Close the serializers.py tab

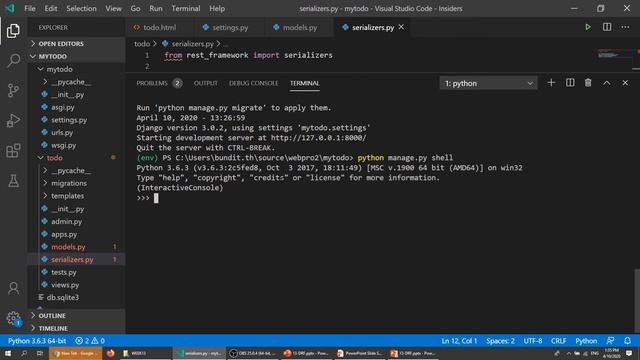[401, 27]
